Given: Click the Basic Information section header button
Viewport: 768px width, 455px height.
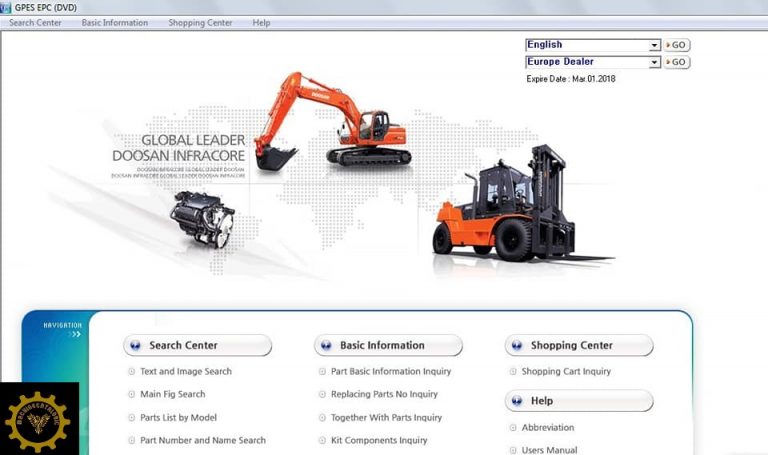Looking at the screenshot, I should tap(388, 345).
